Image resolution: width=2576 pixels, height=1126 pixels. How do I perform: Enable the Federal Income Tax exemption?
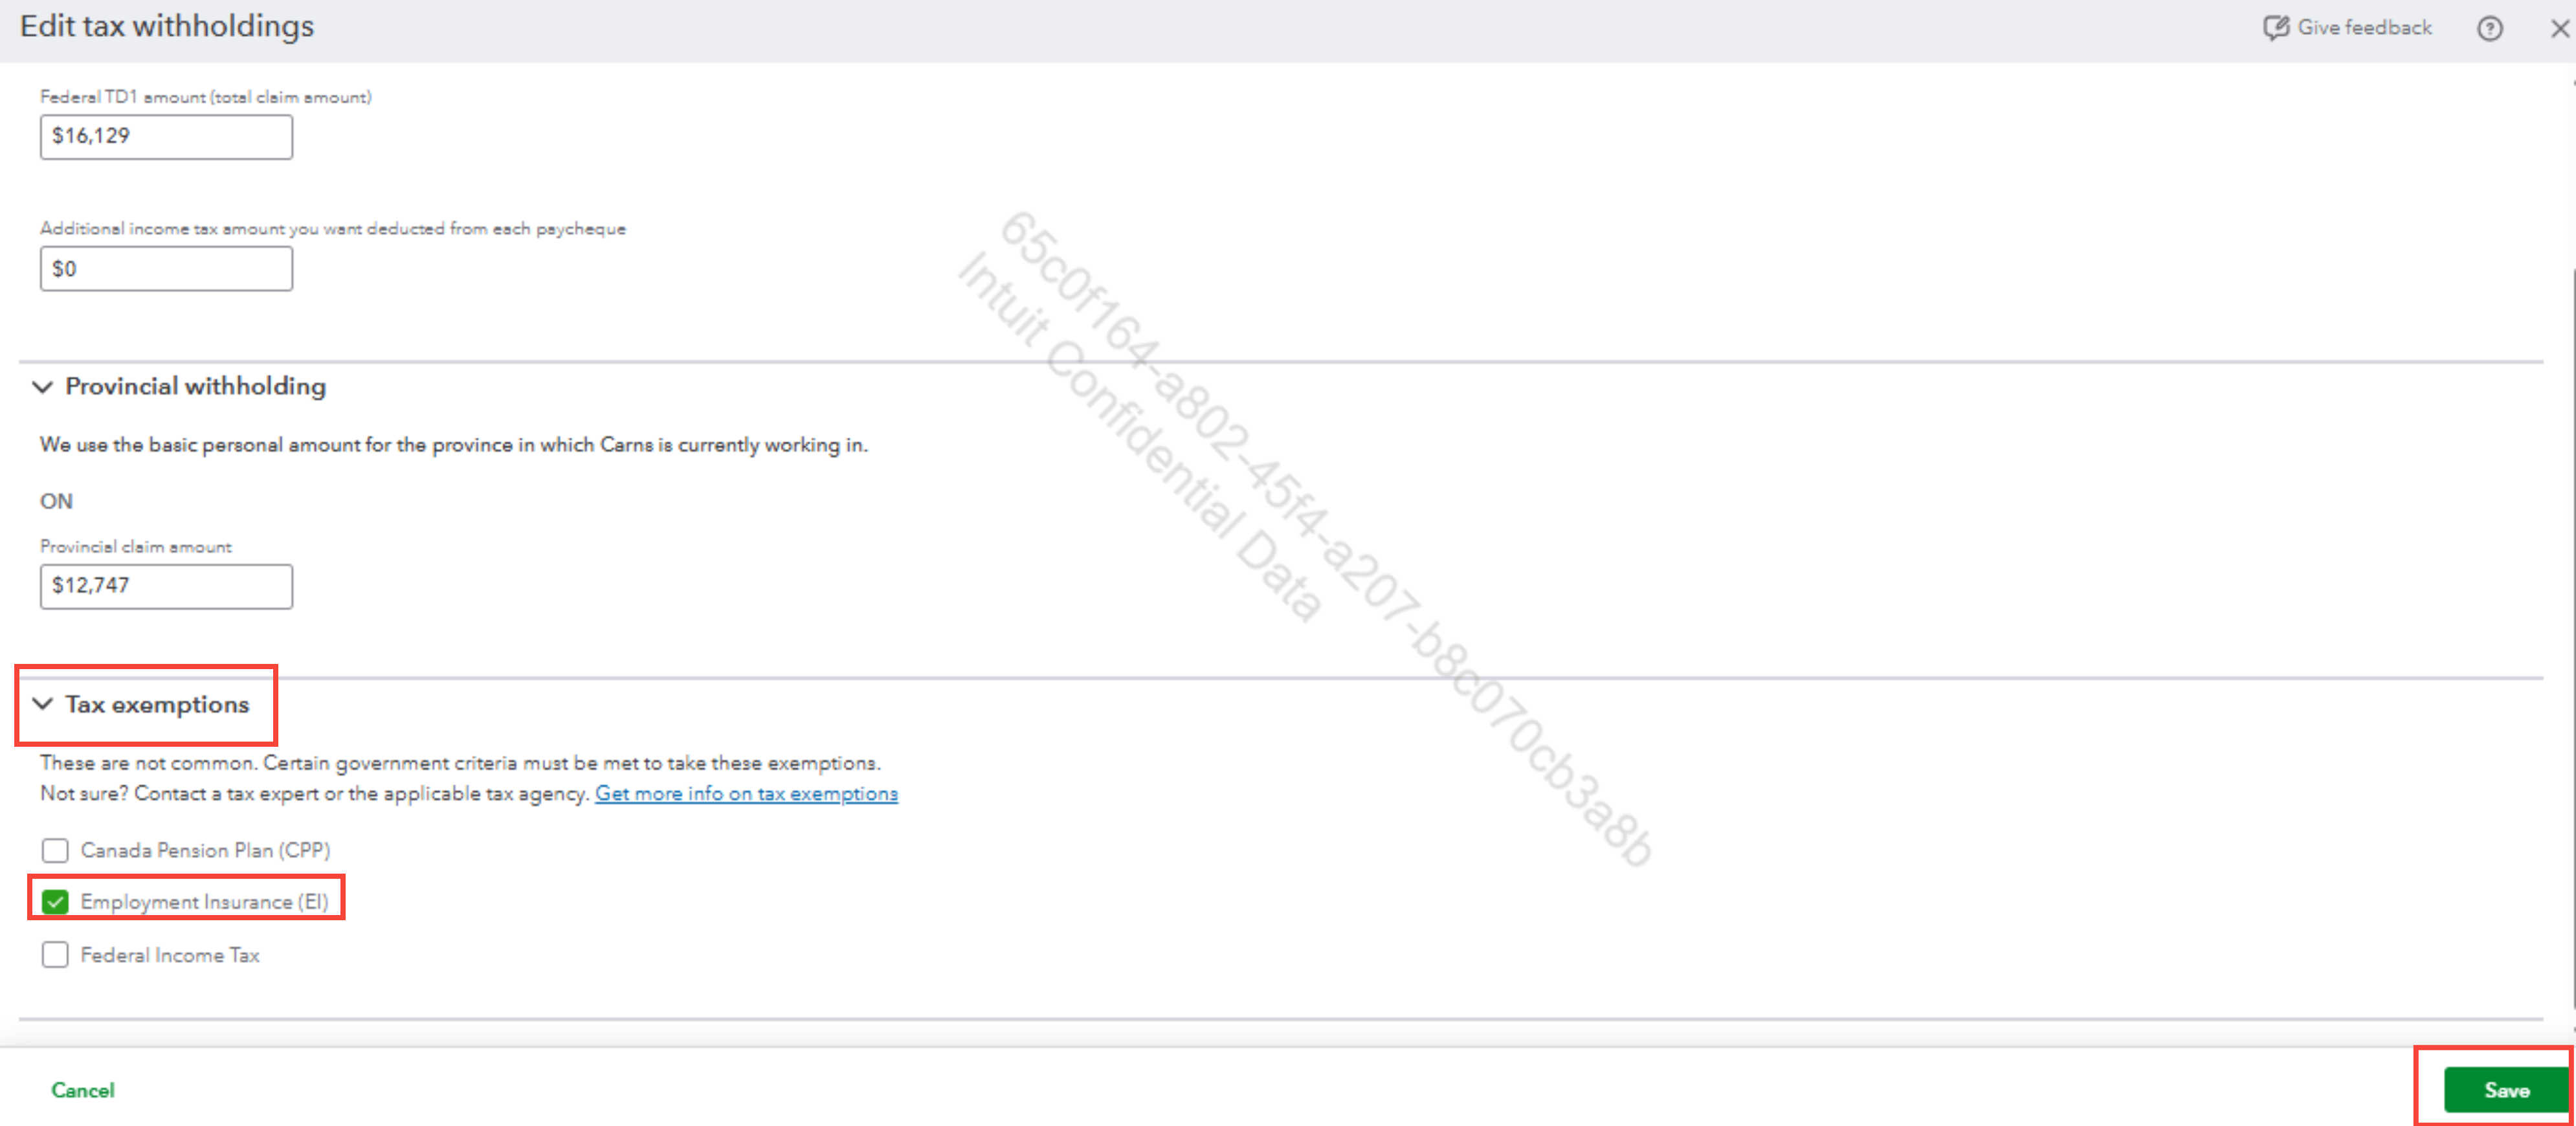pos(55,955)
